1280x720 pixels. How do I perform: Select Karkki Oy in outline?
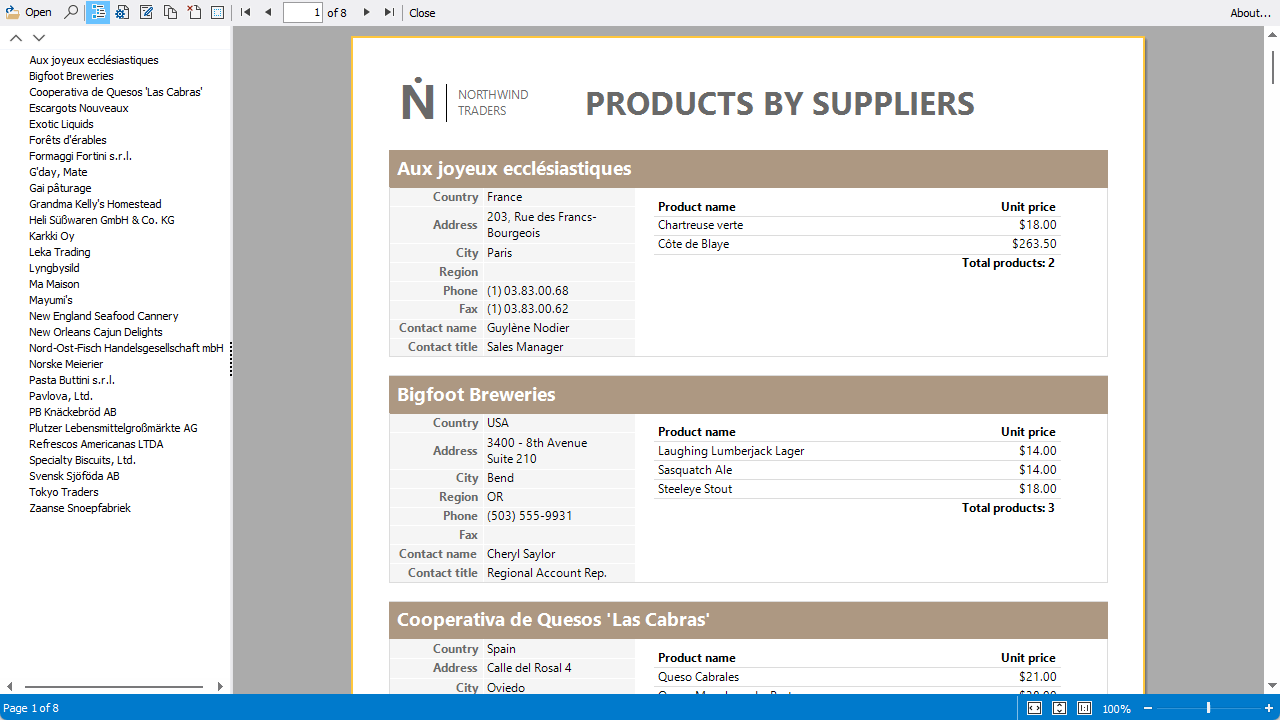(52, 236)
